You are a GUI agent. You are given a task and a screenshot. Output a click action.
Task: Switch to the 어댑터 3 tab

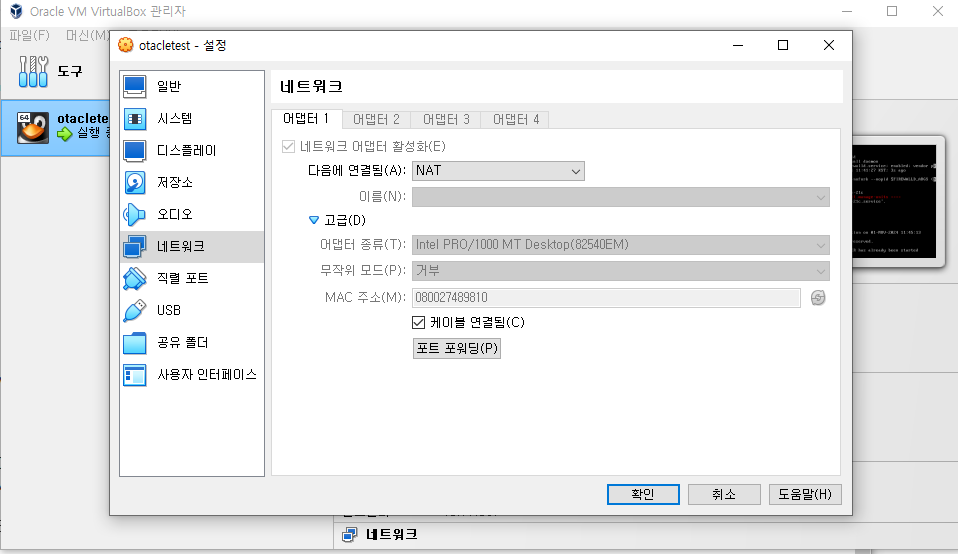click(x=446, y=120)
